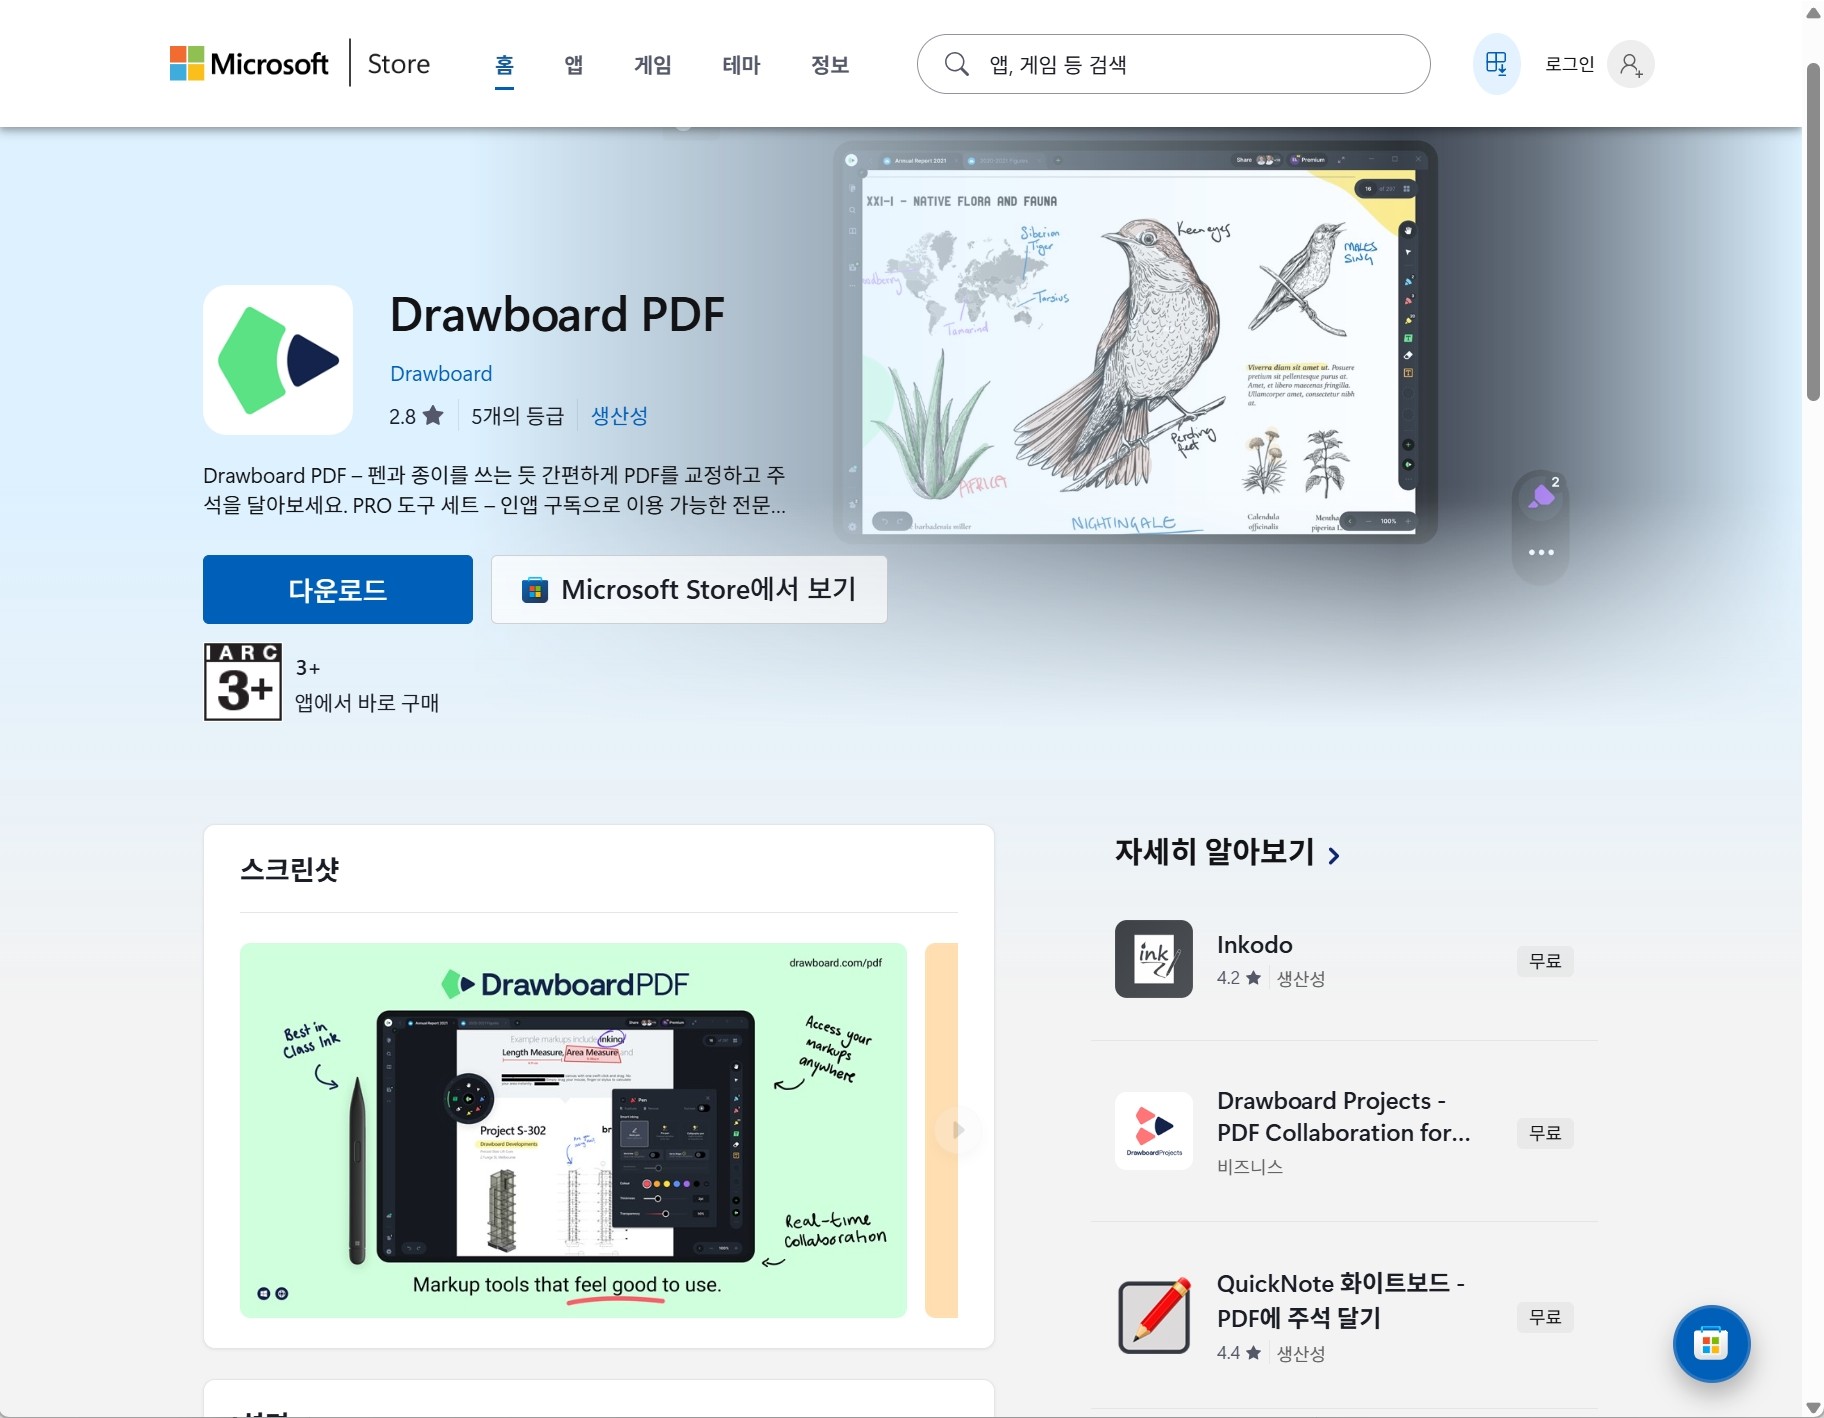Open the three-dot more options button

[x=1541, y=552]
